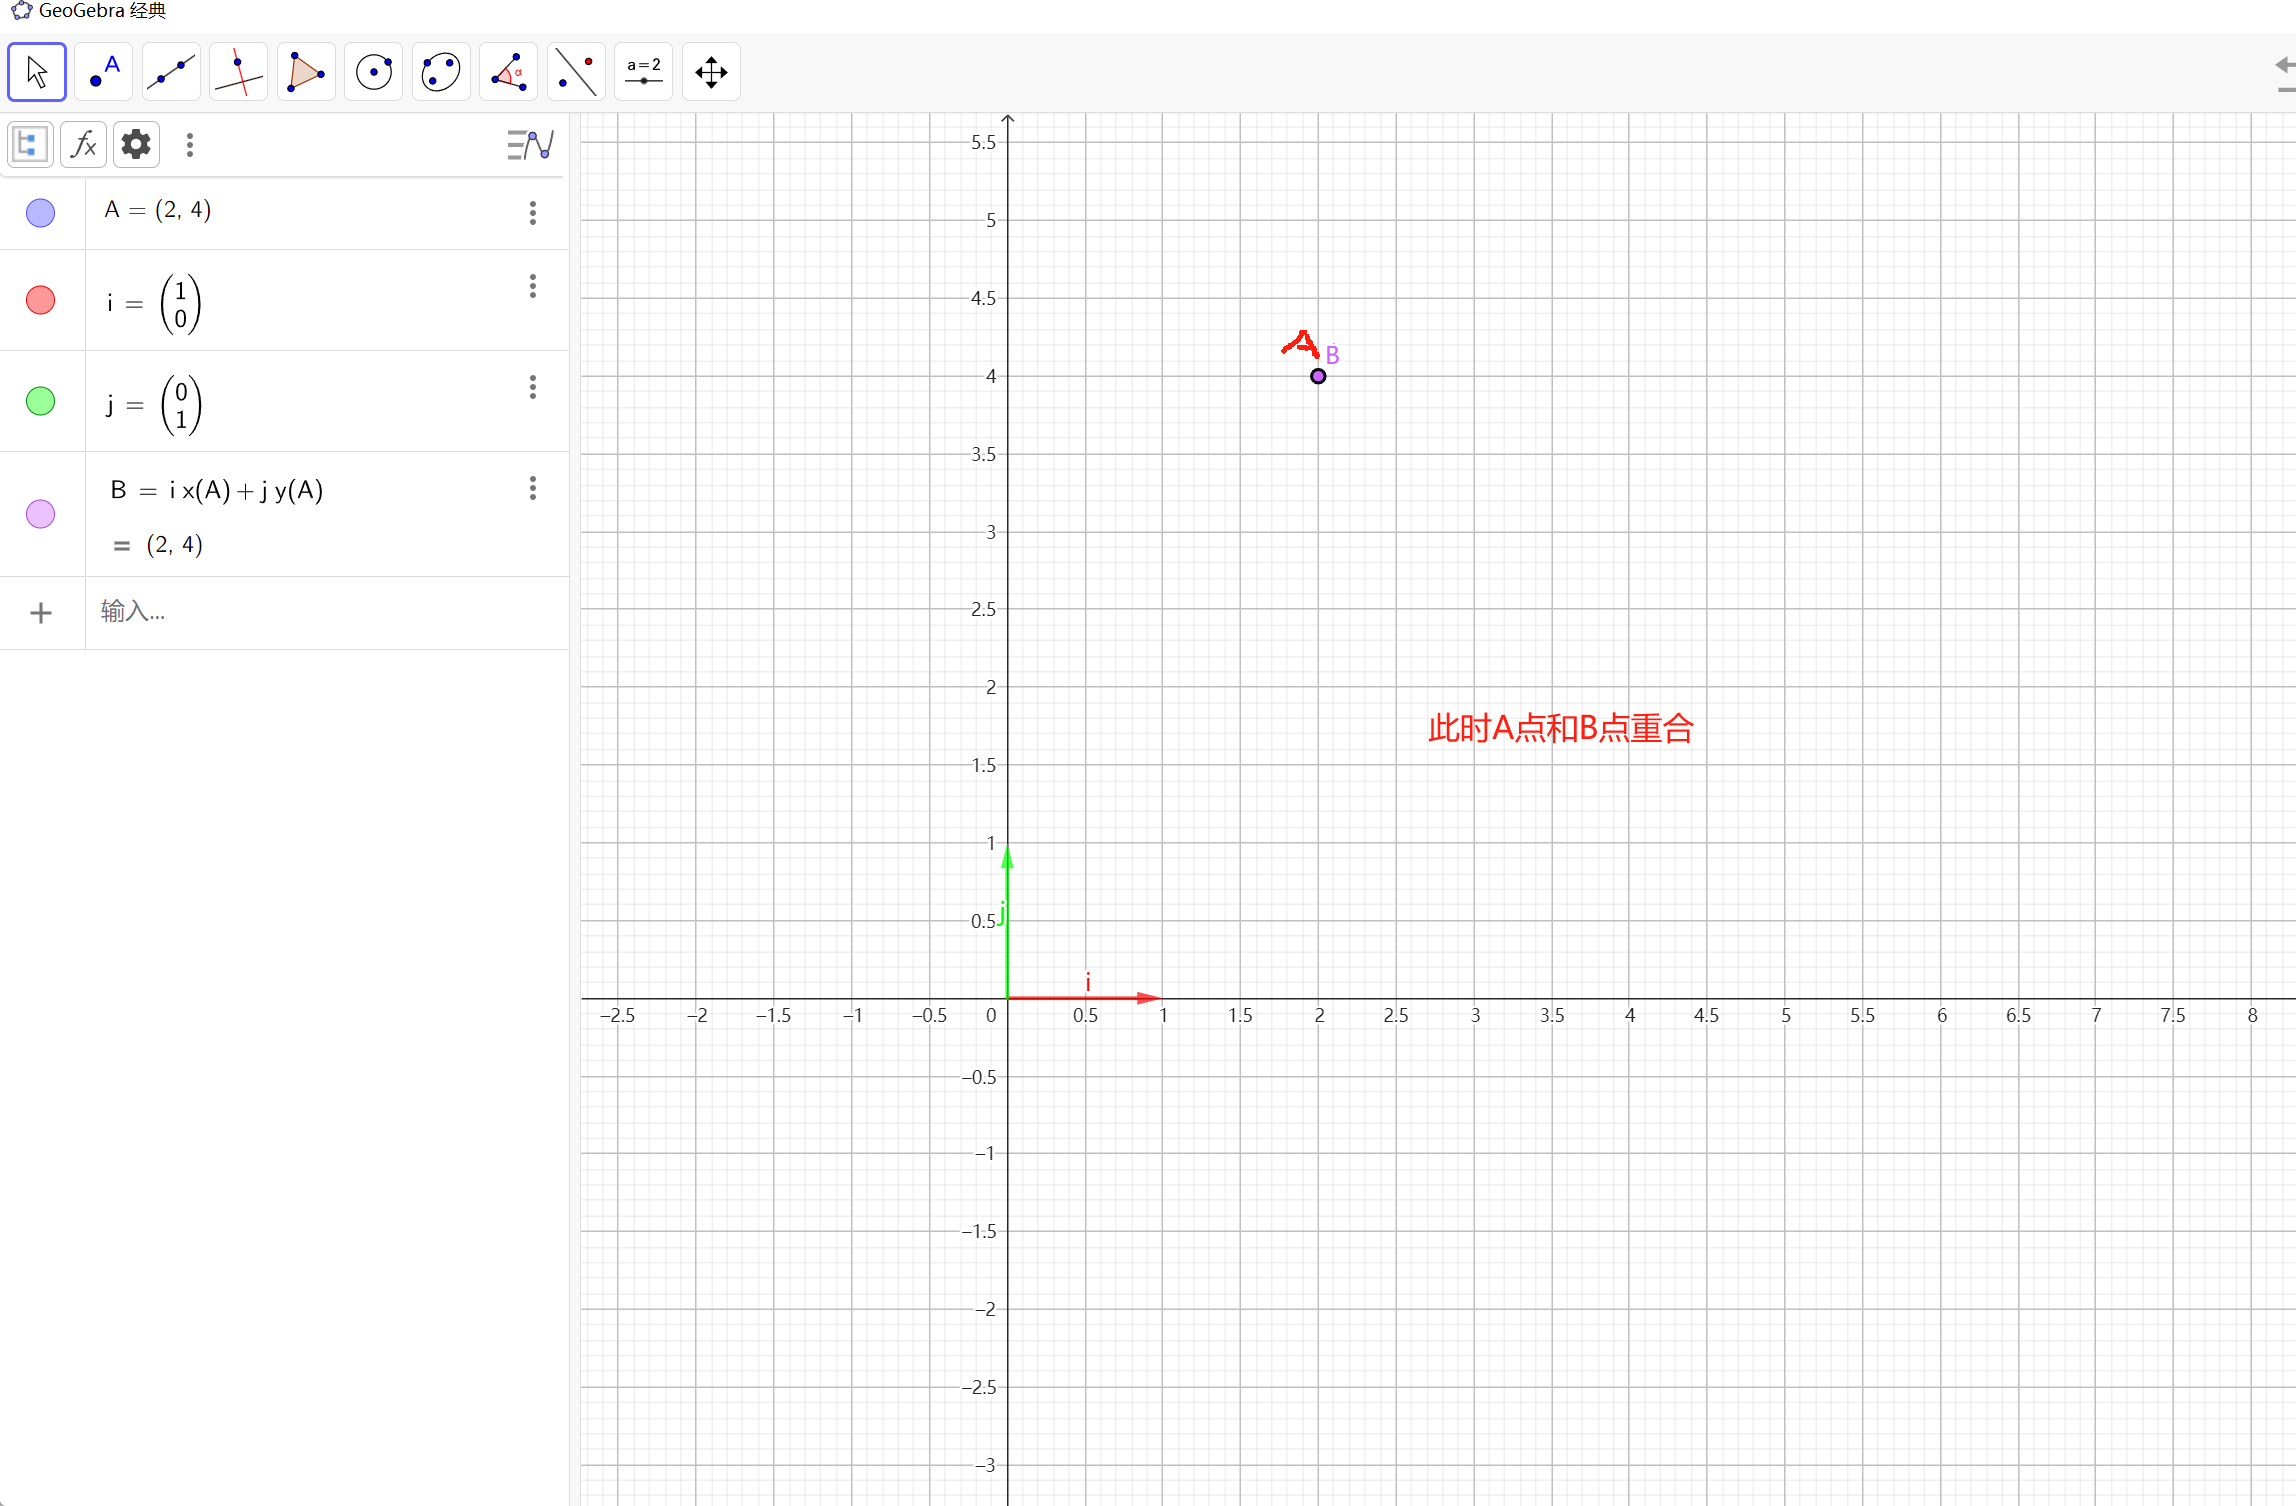Viewport: 2296px width, 1506px height.
Task: Select the Move Graphics View tool
Action: pyautogui.click(x=711, y=72)
